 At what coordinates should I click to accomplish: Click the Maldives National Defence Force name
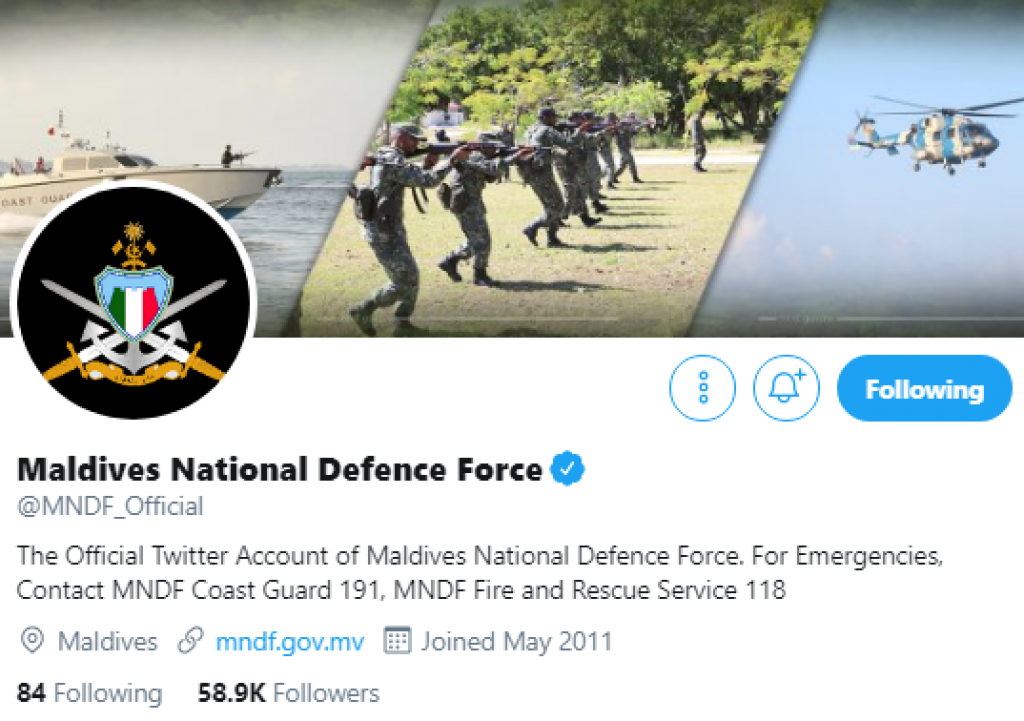point(280,468)
